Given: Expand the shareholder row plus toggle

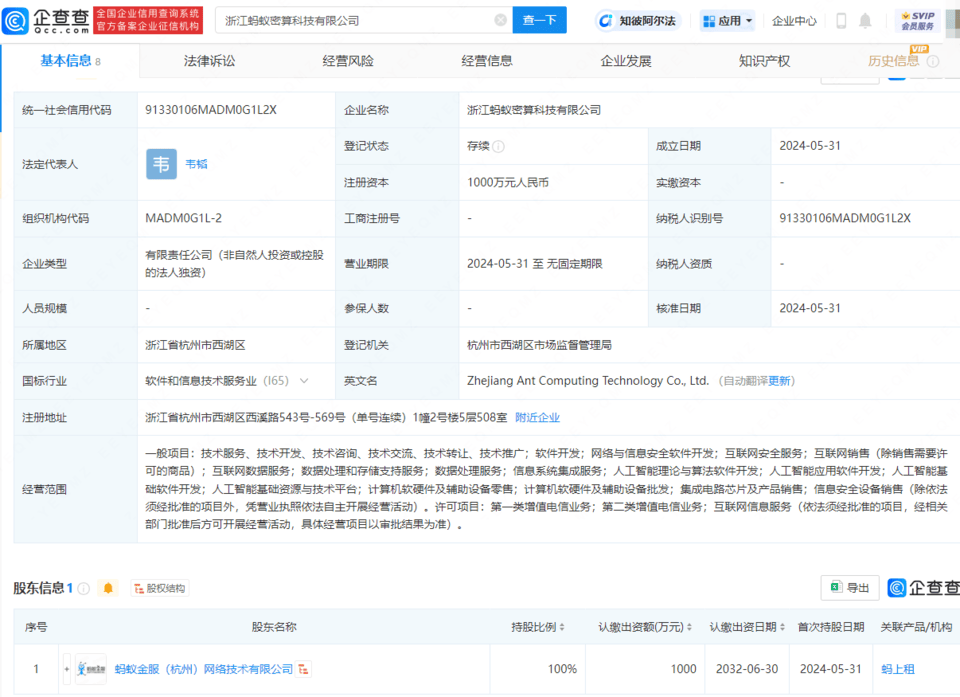Looking at the screenshot, I should [x=67, y=669].
